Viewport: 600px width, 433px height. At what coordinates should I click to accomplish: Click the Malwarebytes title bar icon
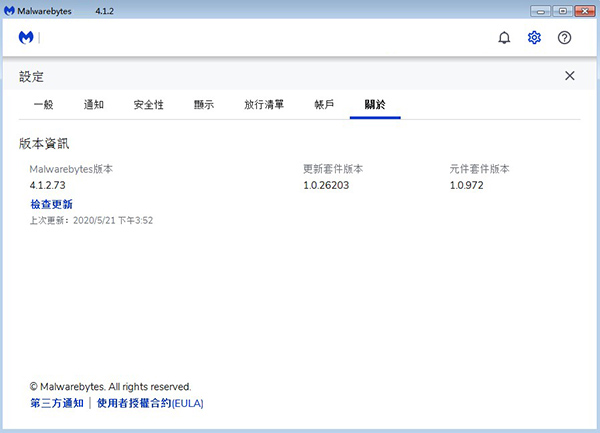click(9, 11)
